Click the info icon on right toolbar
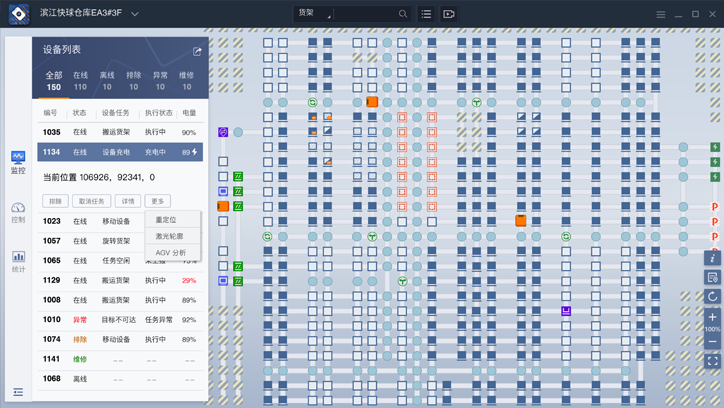 click(712, 258)
